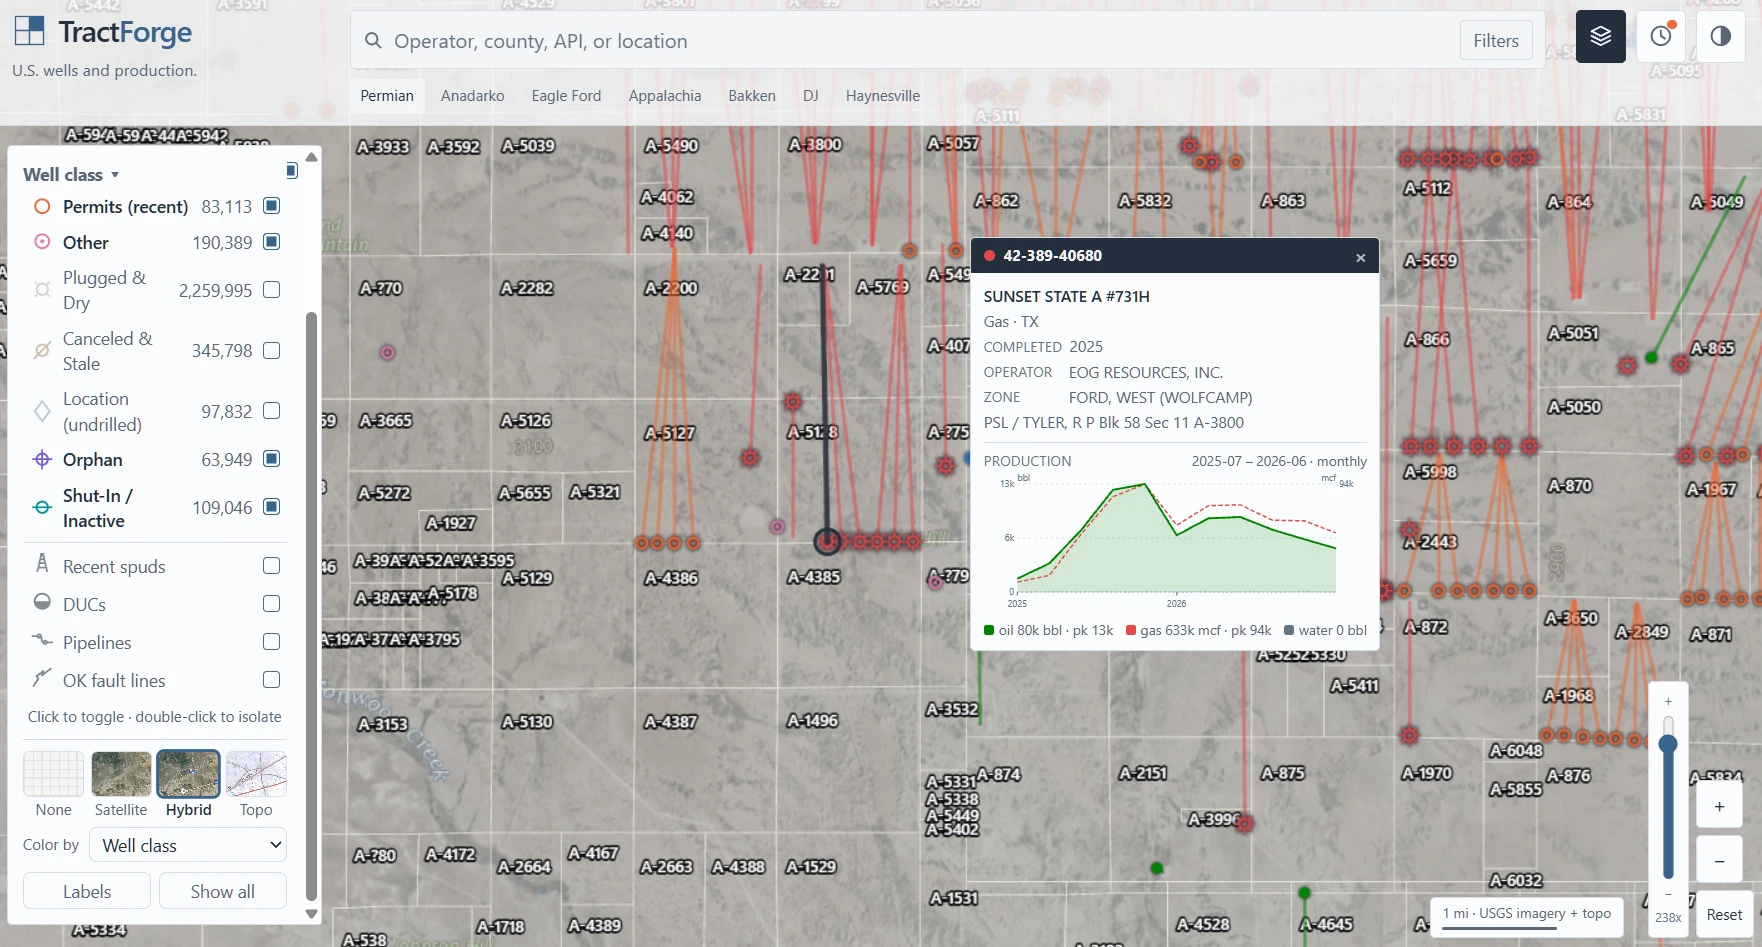This screenshot has height=947, width=1762.
Task: Click the pink well marker near A-270
Action: tap(387, 352)
